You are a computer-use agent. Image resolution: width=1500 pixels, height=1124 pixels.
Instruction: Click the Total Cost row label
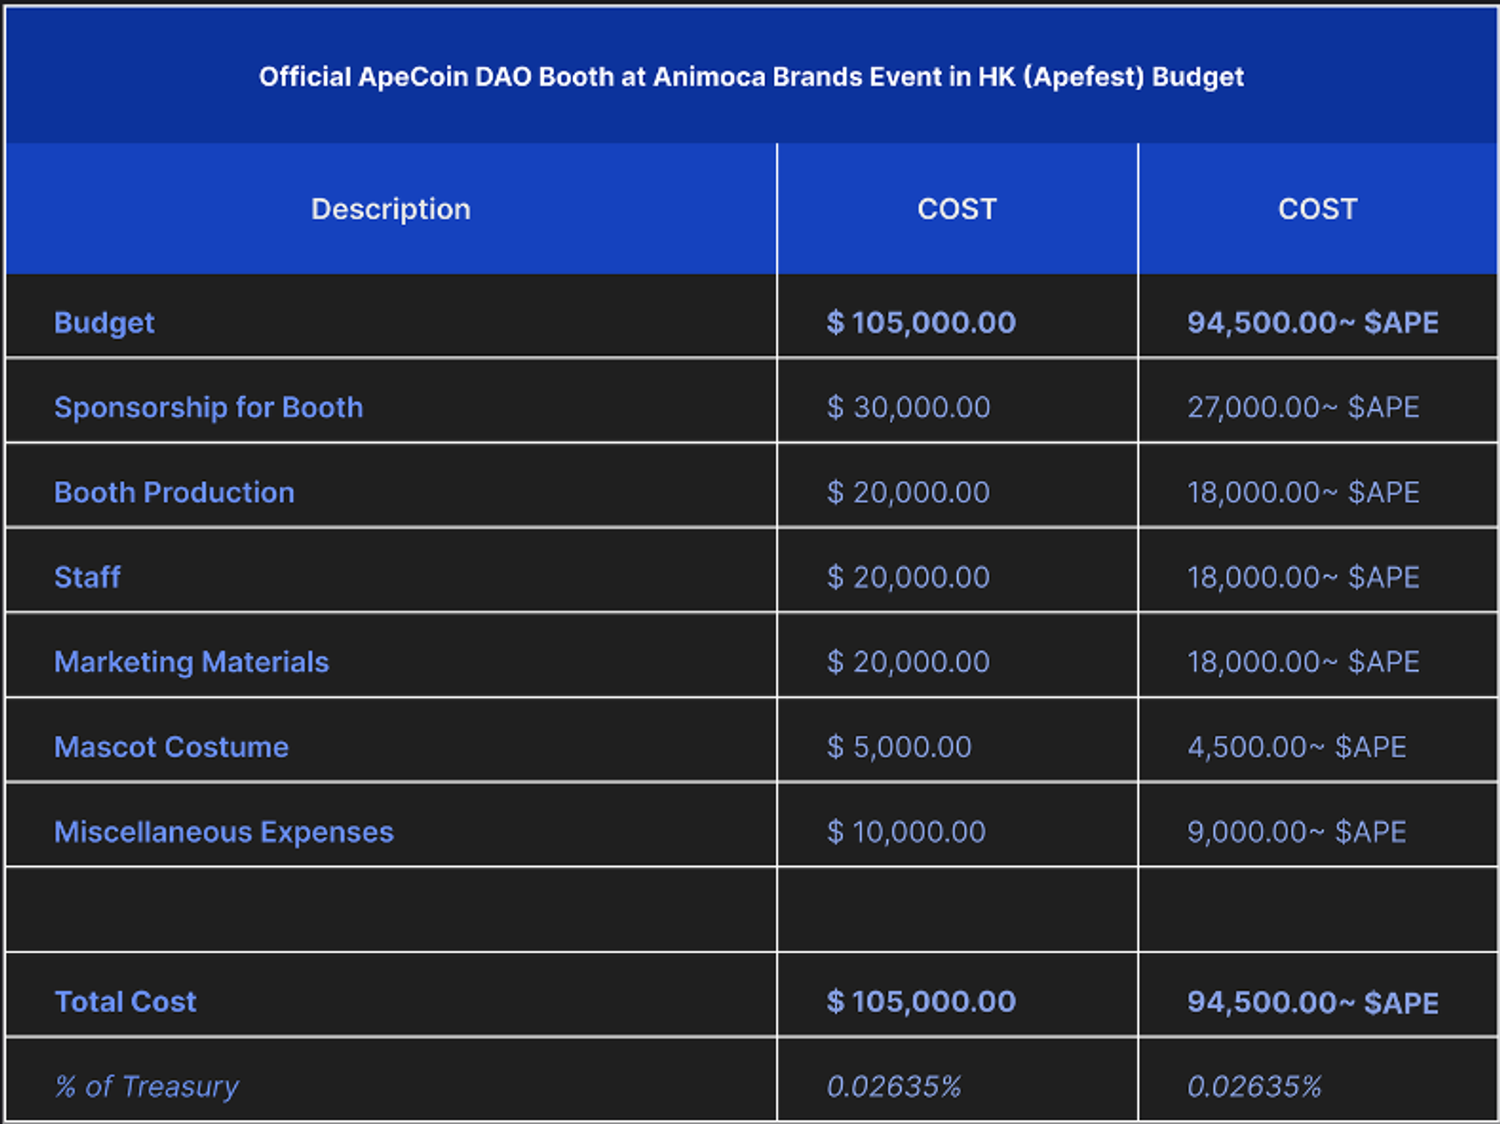(125, 1002)
